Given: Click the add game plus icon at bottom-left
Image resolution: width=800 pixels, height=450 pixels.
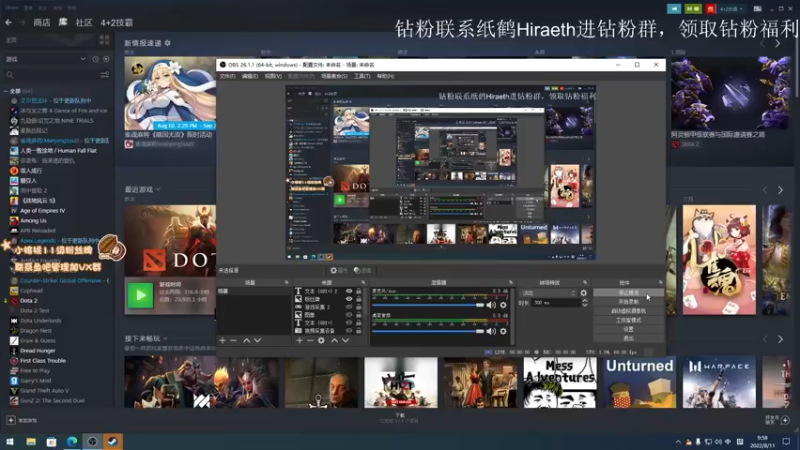Looking at the screenshot, I should click(11, 420).
